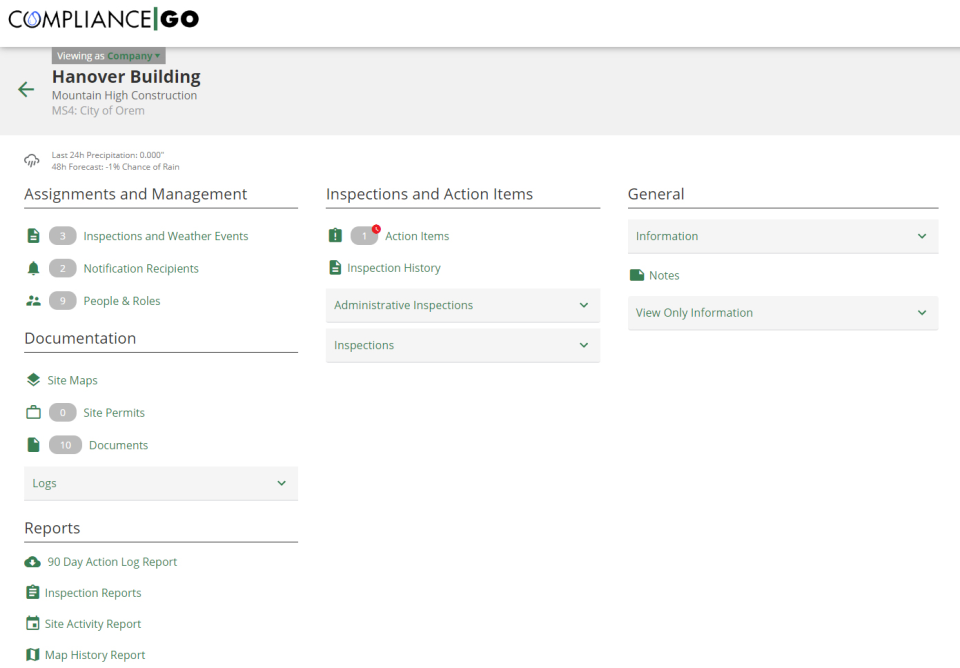Click the Notes page icon under General
The height and width of the screenshot is (668, 960).
[x=641, y=275]
